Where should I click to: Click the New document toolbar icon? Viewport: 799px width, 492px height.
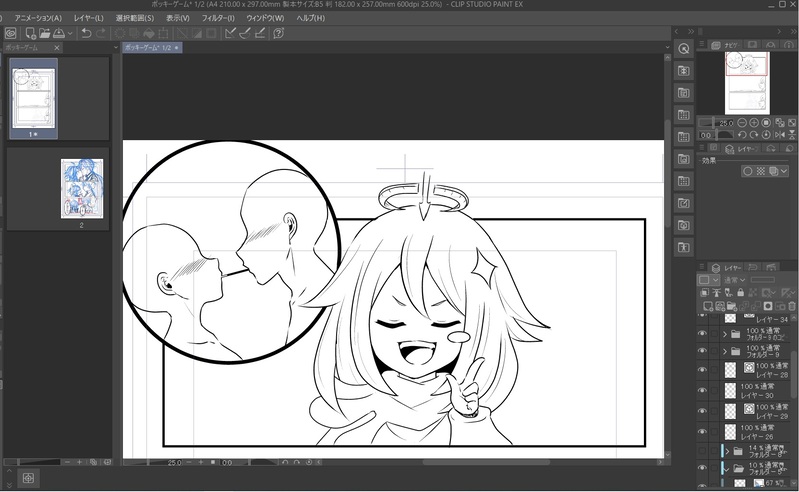click(x=31, y=34)
